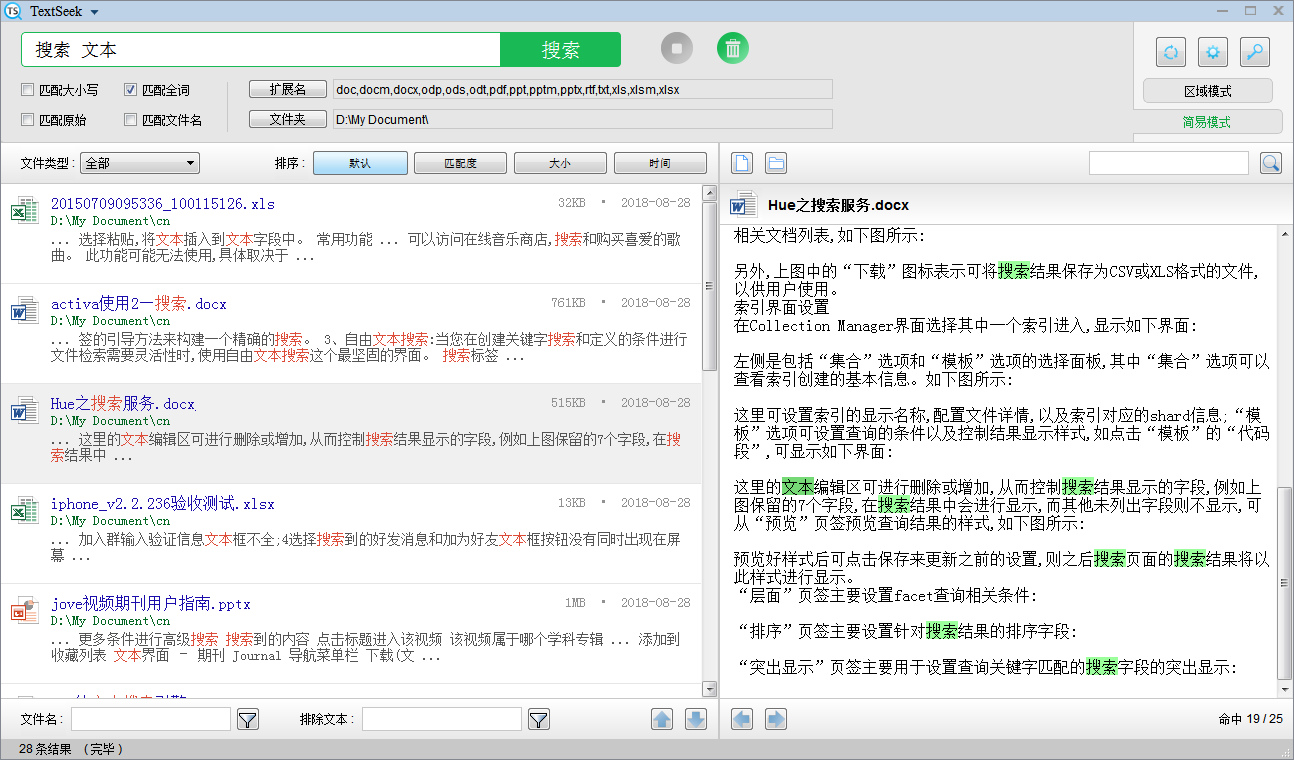Screen dimensions: 1294x760
Task: Sort results by 时间
Action: [660, 163]
